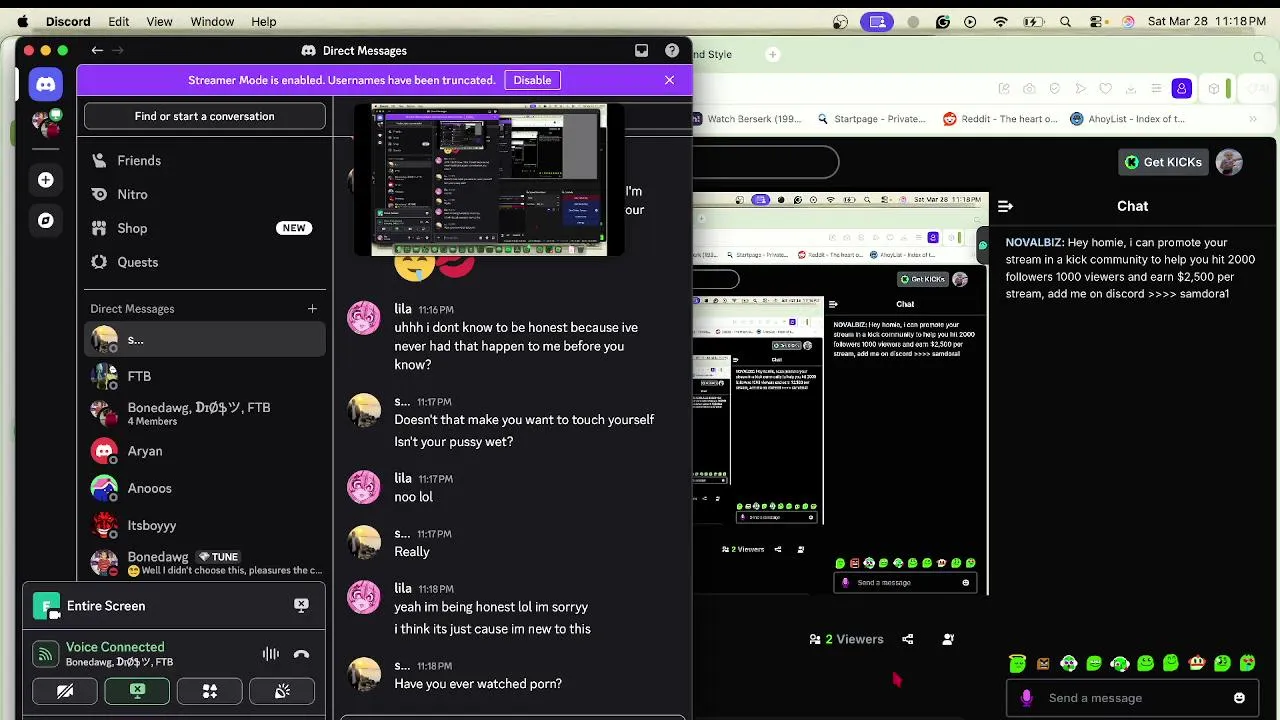Open Edit menu in menu bar
The height and width of the screenshot is (720, 1280).
coord(118,21)
